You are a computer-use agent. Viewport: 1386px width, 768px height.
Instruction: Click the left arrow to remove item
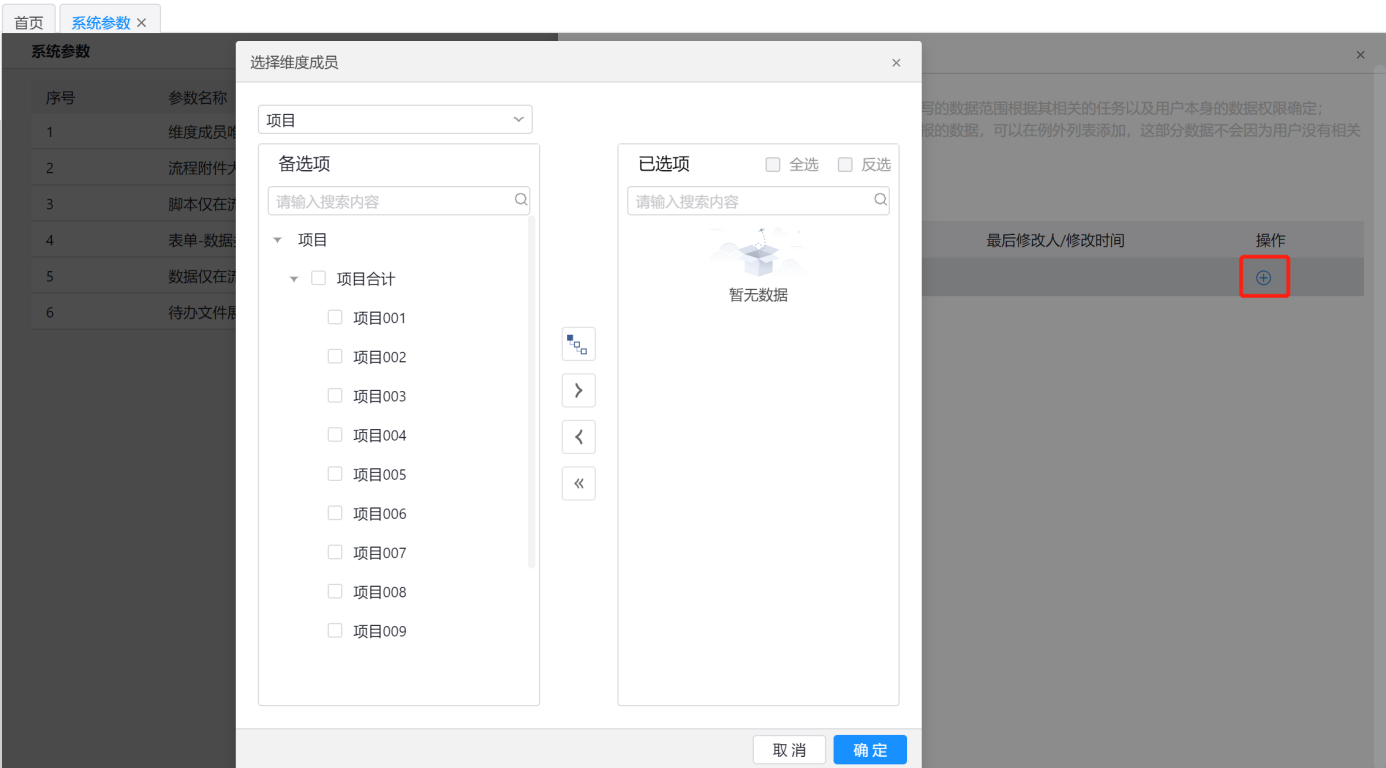578,437
